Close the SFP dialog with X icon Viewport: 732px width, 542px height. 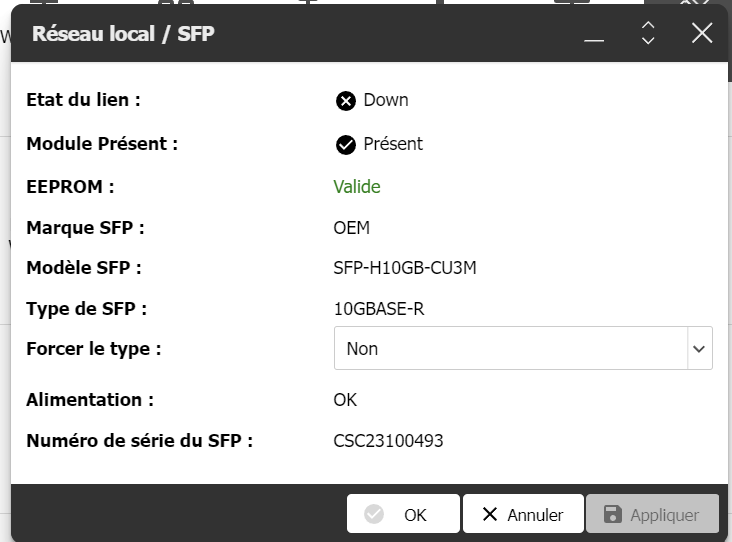(702, 34)
